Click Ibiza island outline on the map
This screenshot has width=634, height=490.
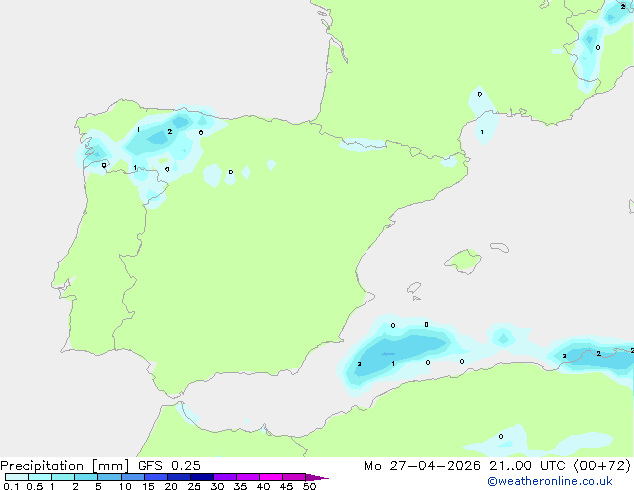coord(414,288)
